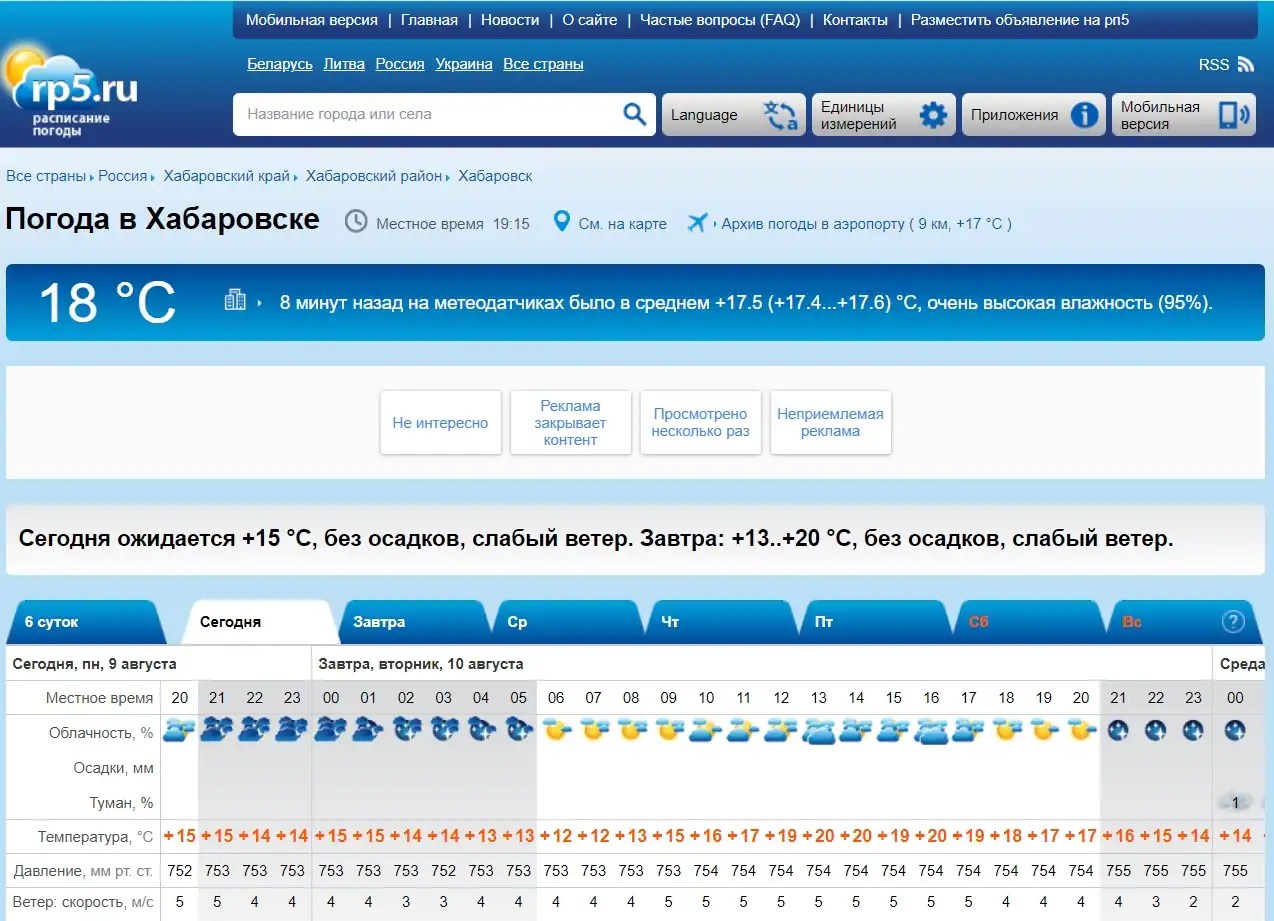Click the moon icon at tomorrow 21
Image resolution: width=1274 pixels, height=921 pixels.
coord(1118,731)
